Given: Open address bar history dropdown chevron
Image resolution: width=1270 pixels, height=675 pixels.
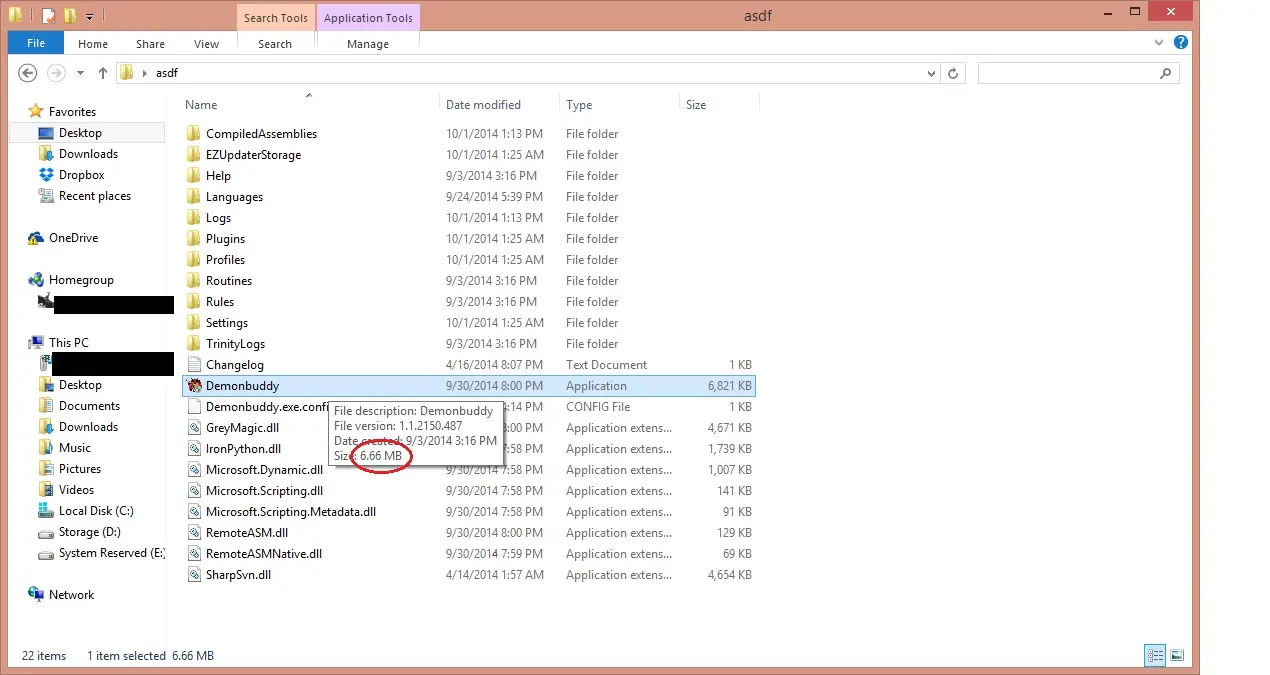Looking at the screenshot, I should pos(931,73).
